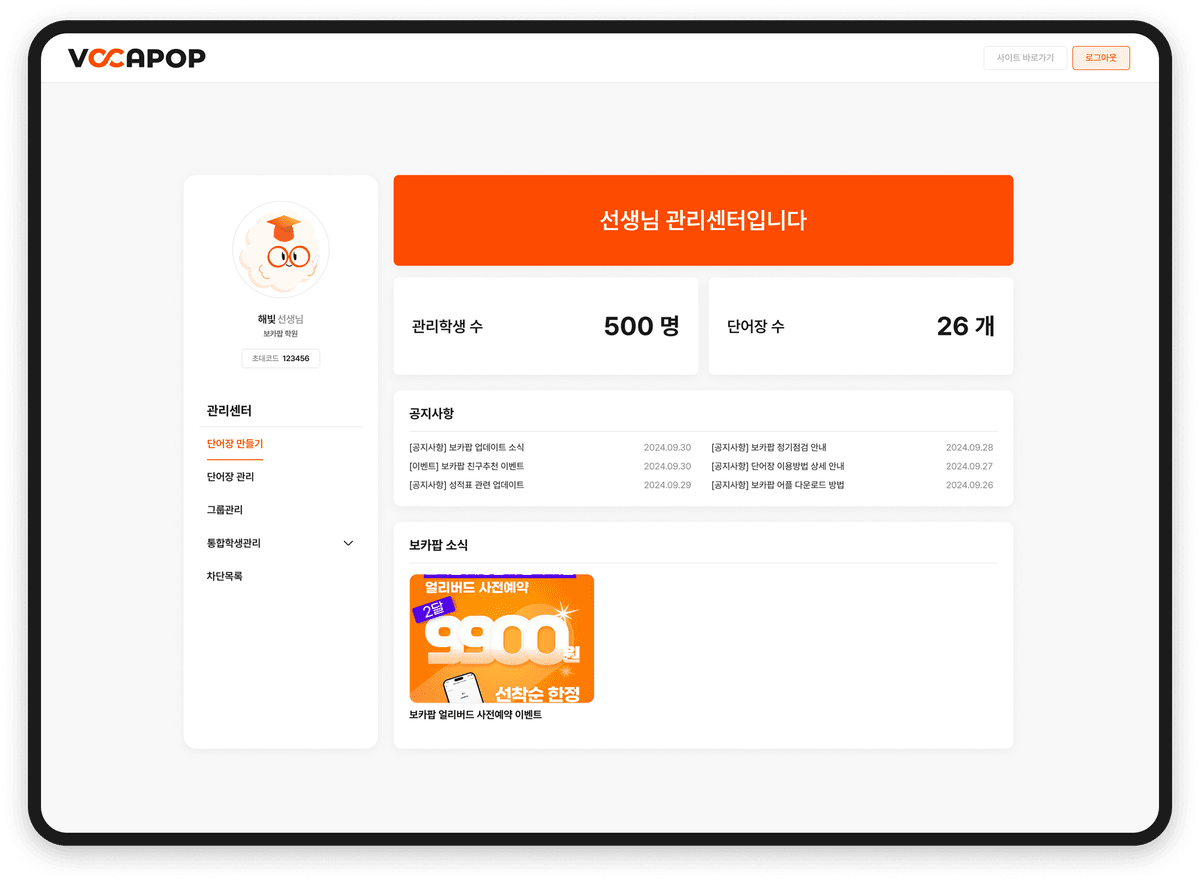Open notice 보카팝 친구추천 이벤트
Viewport: 1200px width, 881px height.
click(466, 466)
